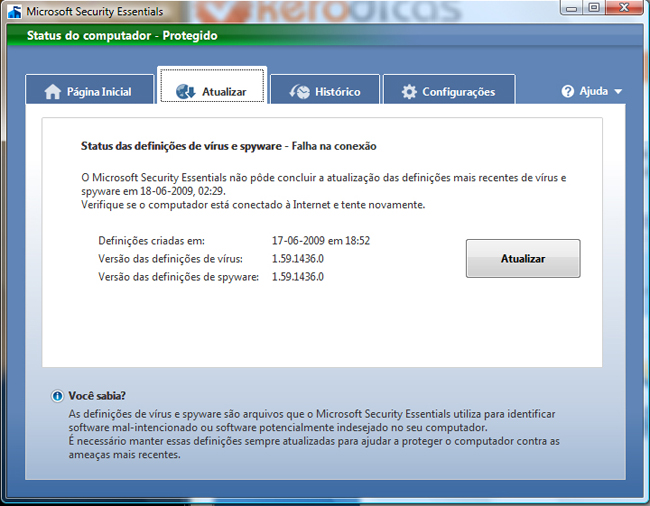Click the Status das definições heading

point(228,146)
